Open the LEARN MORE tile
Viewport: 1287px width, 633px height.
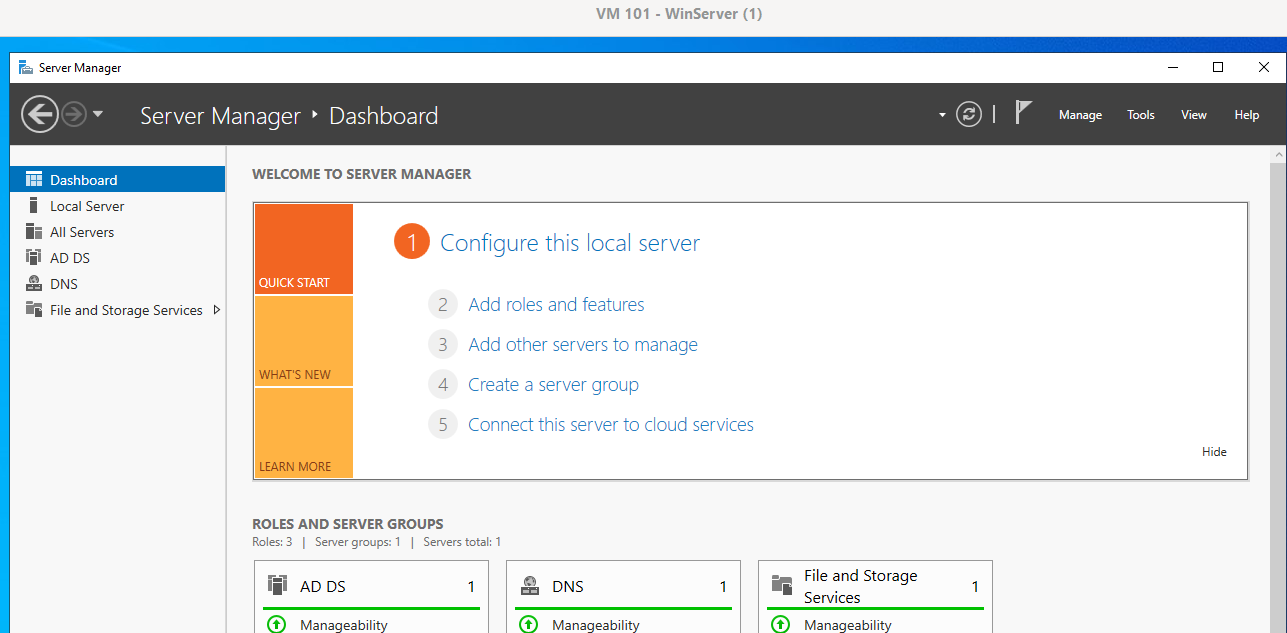click(x=304, y=433)
